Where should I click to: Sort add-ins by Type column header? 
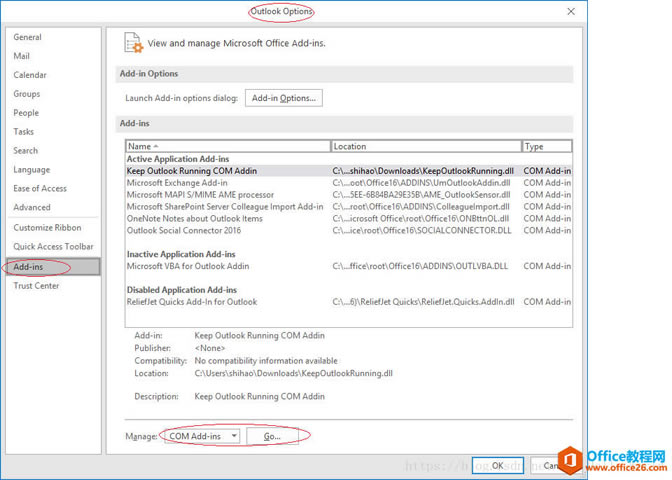(547, 147)
